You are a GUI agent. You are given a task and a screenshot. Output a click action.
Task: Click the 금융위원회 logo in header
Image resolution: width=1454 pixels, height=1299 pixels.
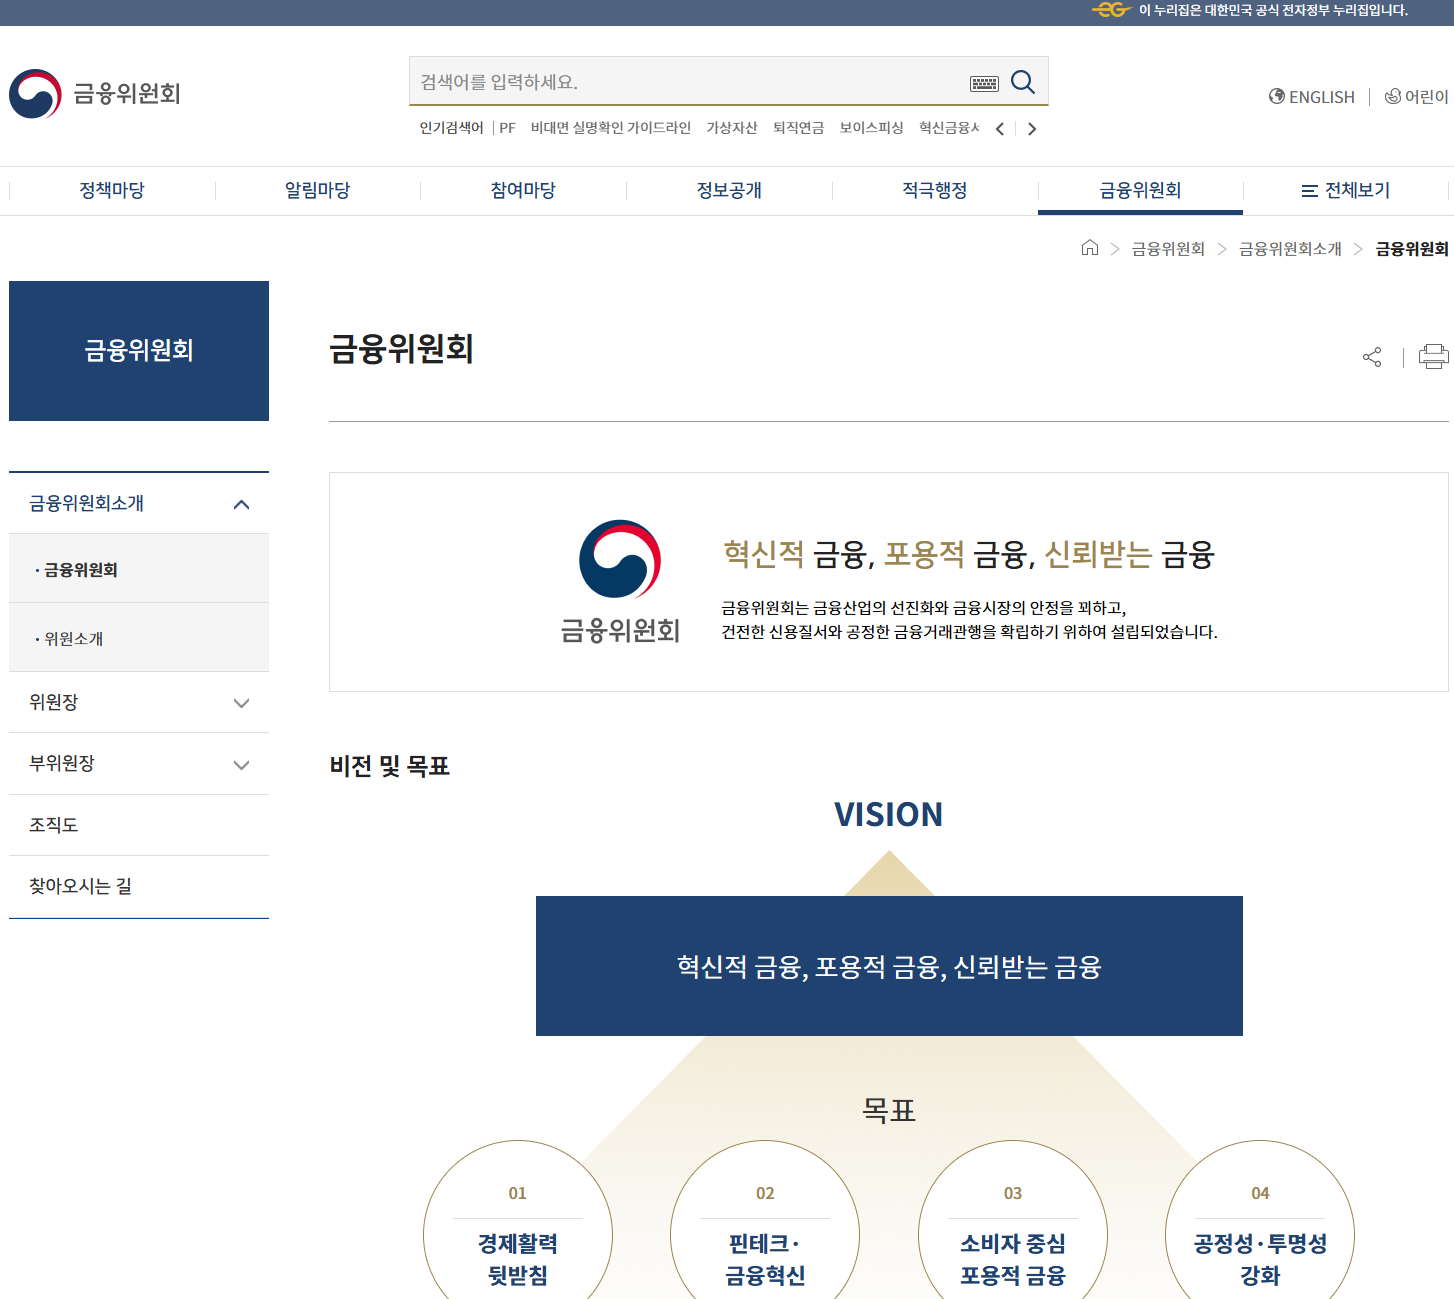pyautogui.click(x=95, y=93)
